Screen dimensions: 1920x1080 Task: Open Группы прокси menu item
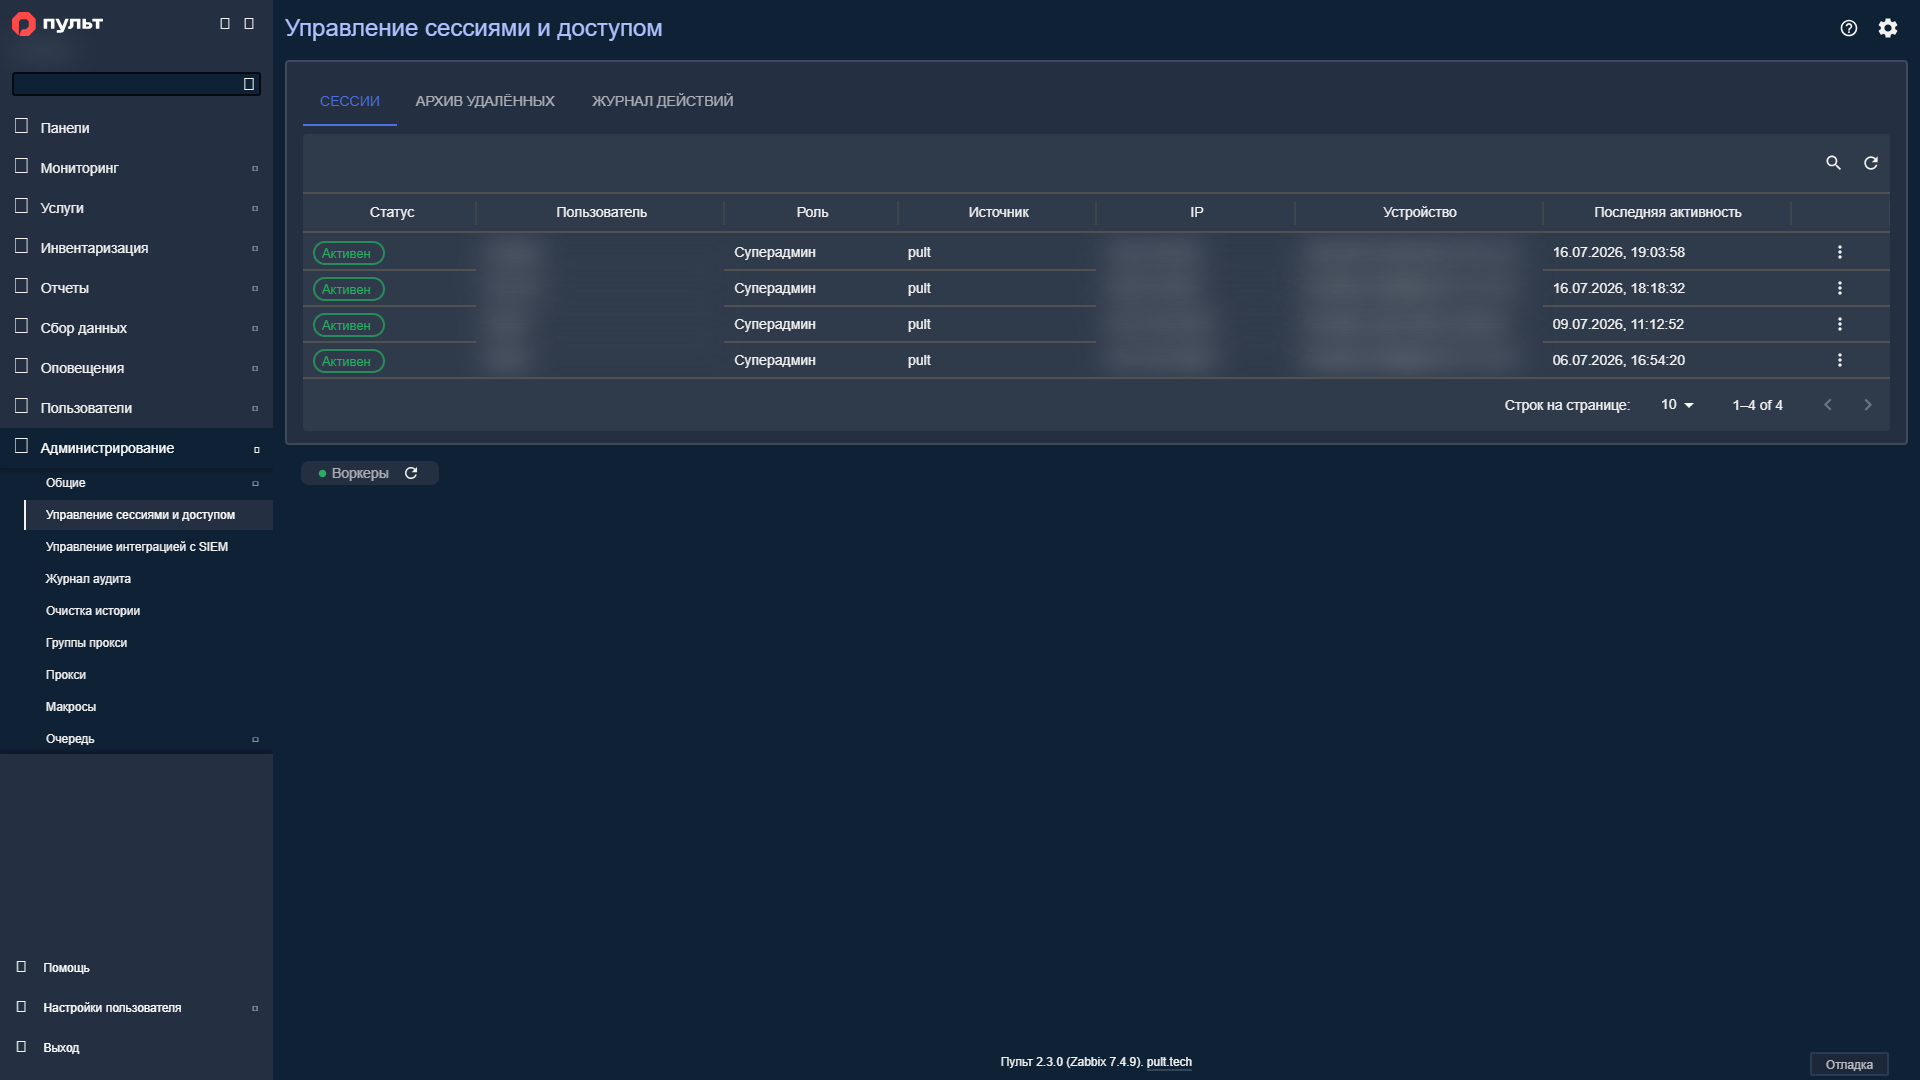86,643
